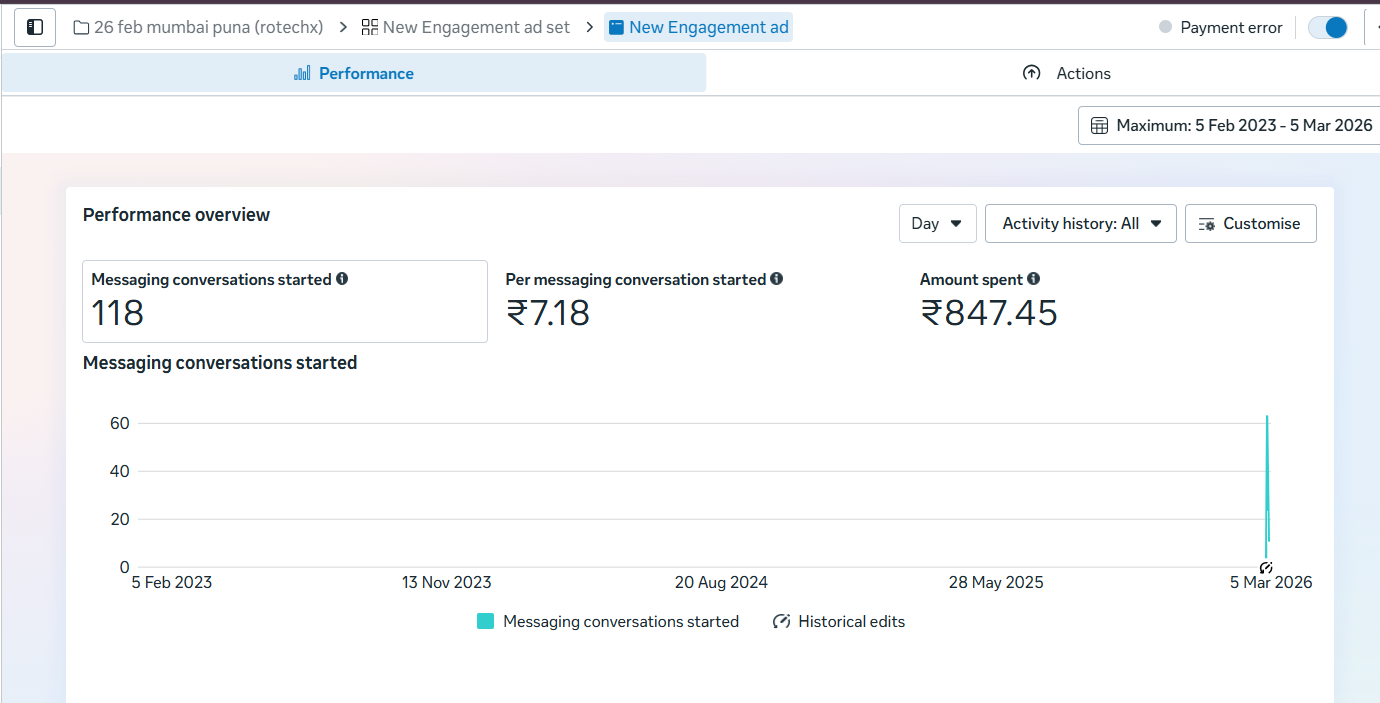
Task: Switch to the Performance tab
Action: (x=354, y=73)
